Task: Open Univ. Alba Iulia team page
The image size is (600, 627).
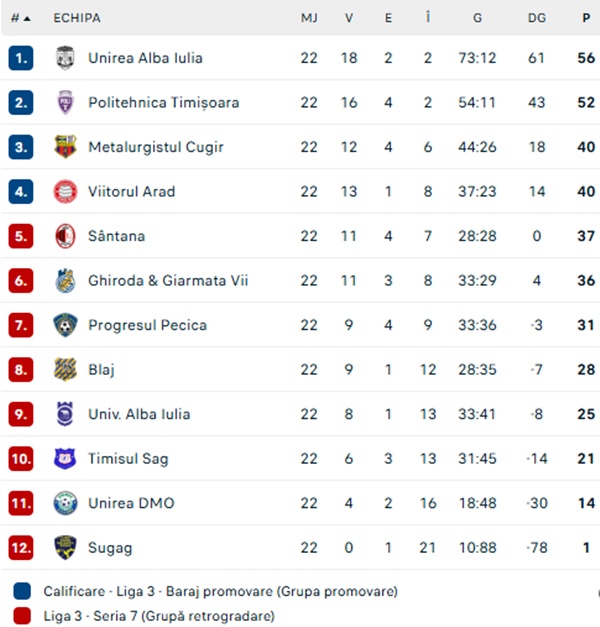Action: pyautogui.click(x=138, y=414)
